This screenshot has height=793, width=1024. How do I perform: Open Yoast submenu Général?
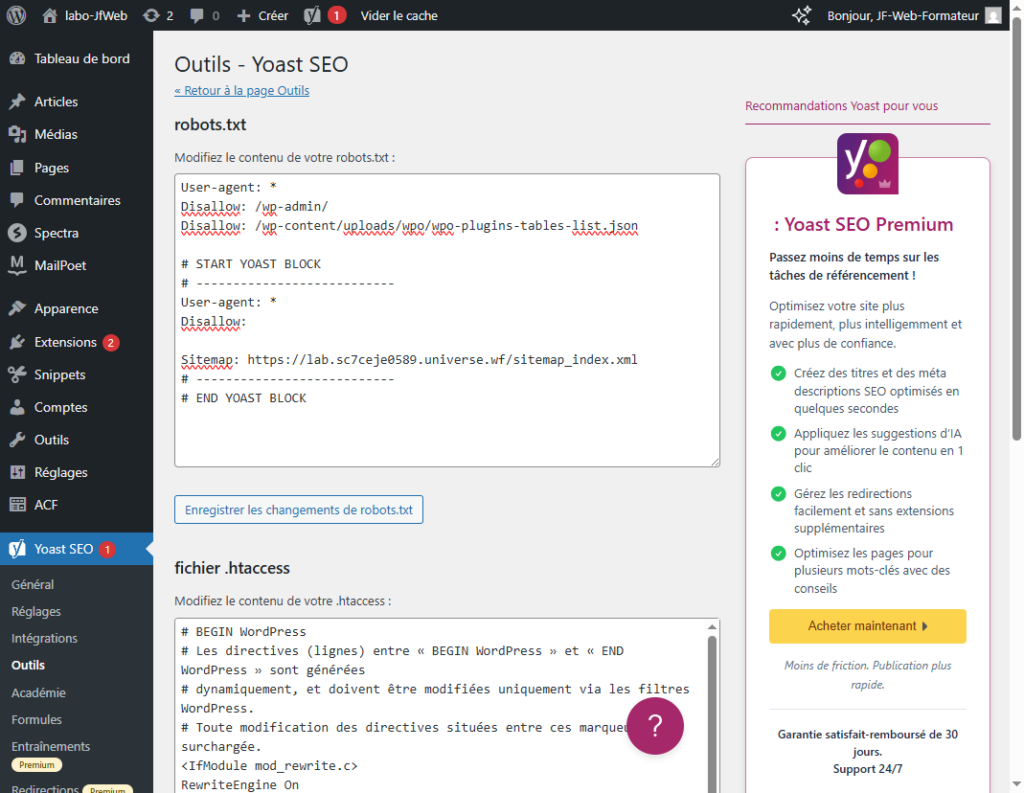click(x=33, y=585)
